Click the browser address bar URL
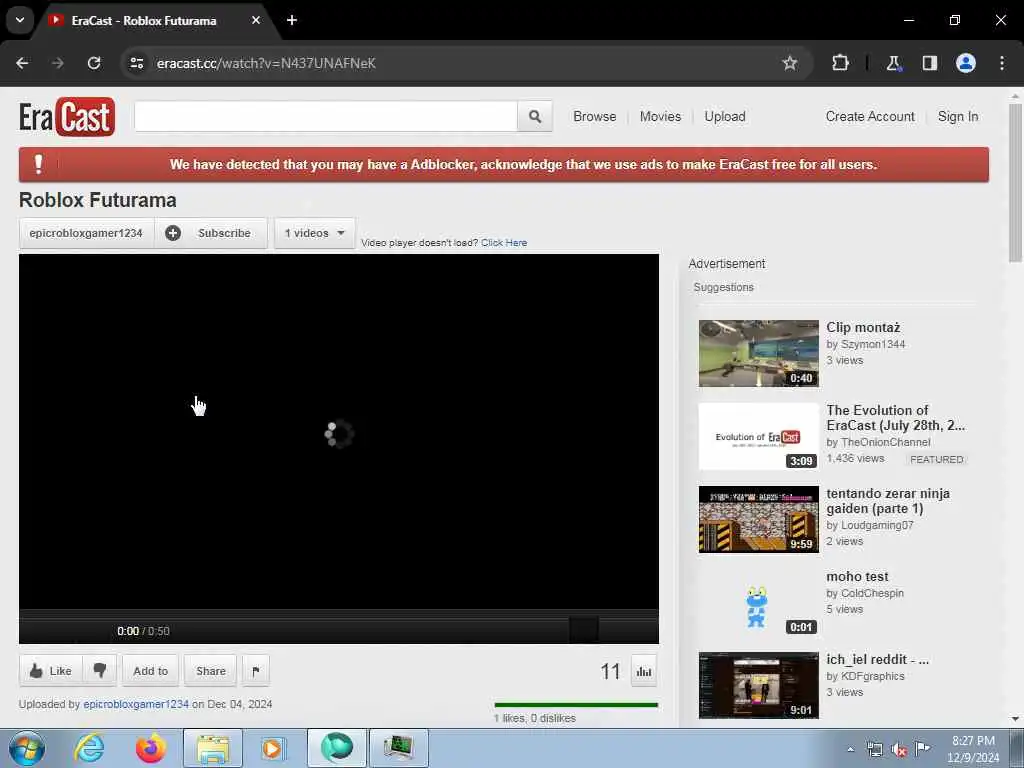The height and width of the screenshot is (768, 1024). pyautogui.click(x=266, y=63)
